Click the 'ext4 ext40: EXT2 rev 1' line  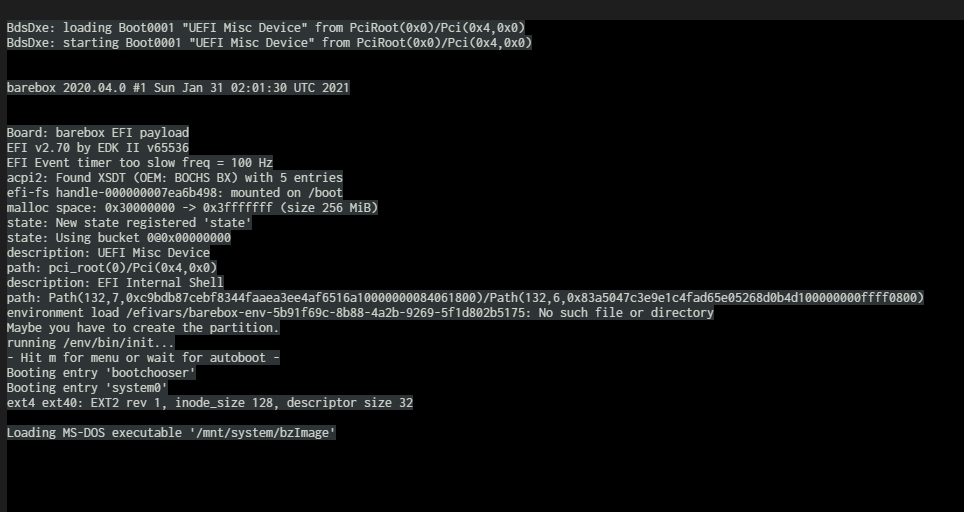tap(210, 403)
